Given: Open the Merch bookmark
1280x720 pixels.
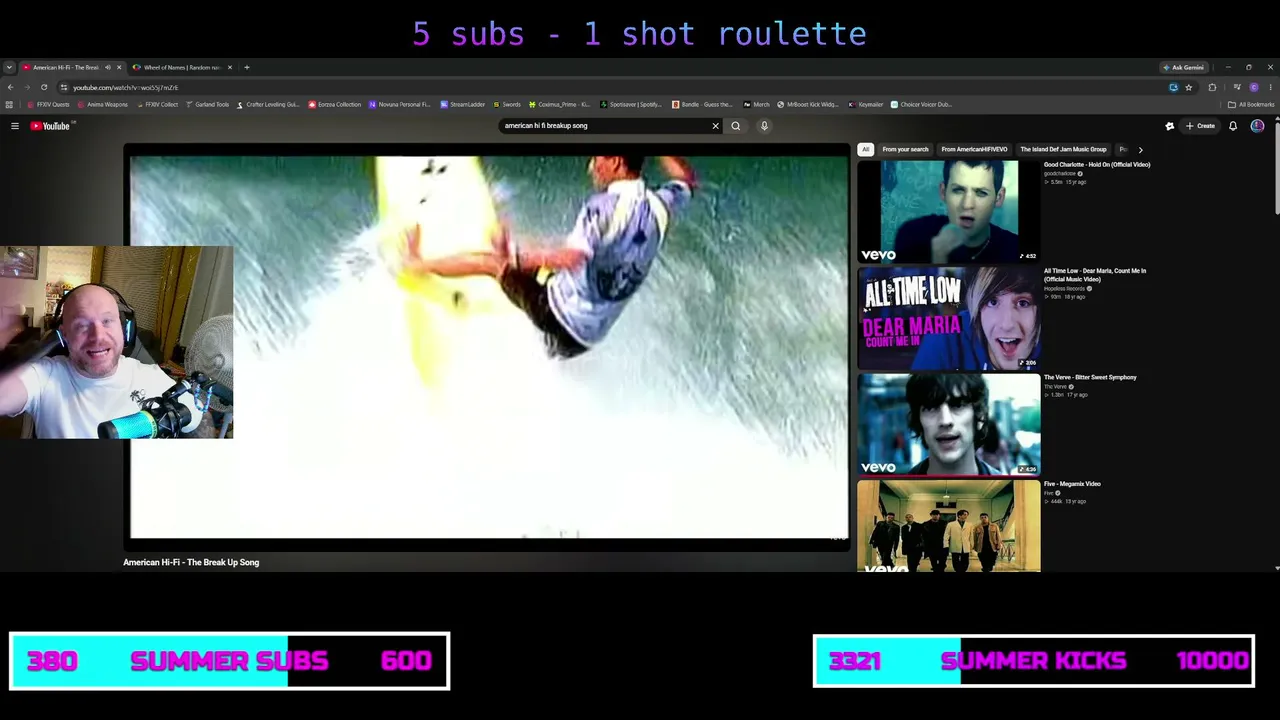Looking at the screenshot, I should (x=756, y=104).
